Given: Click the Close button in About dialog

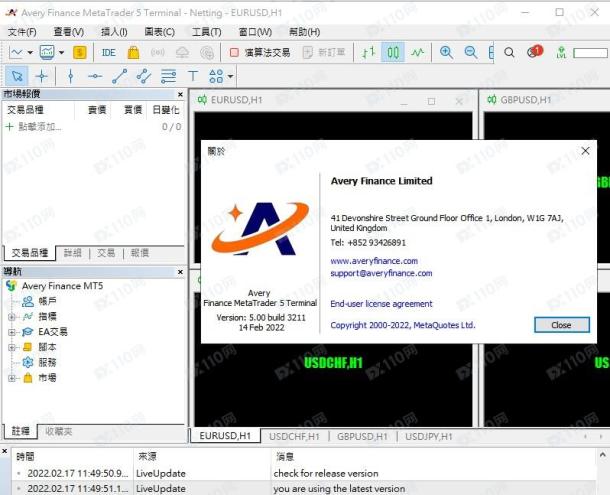Looking at the screenshot, I should 561,325.
